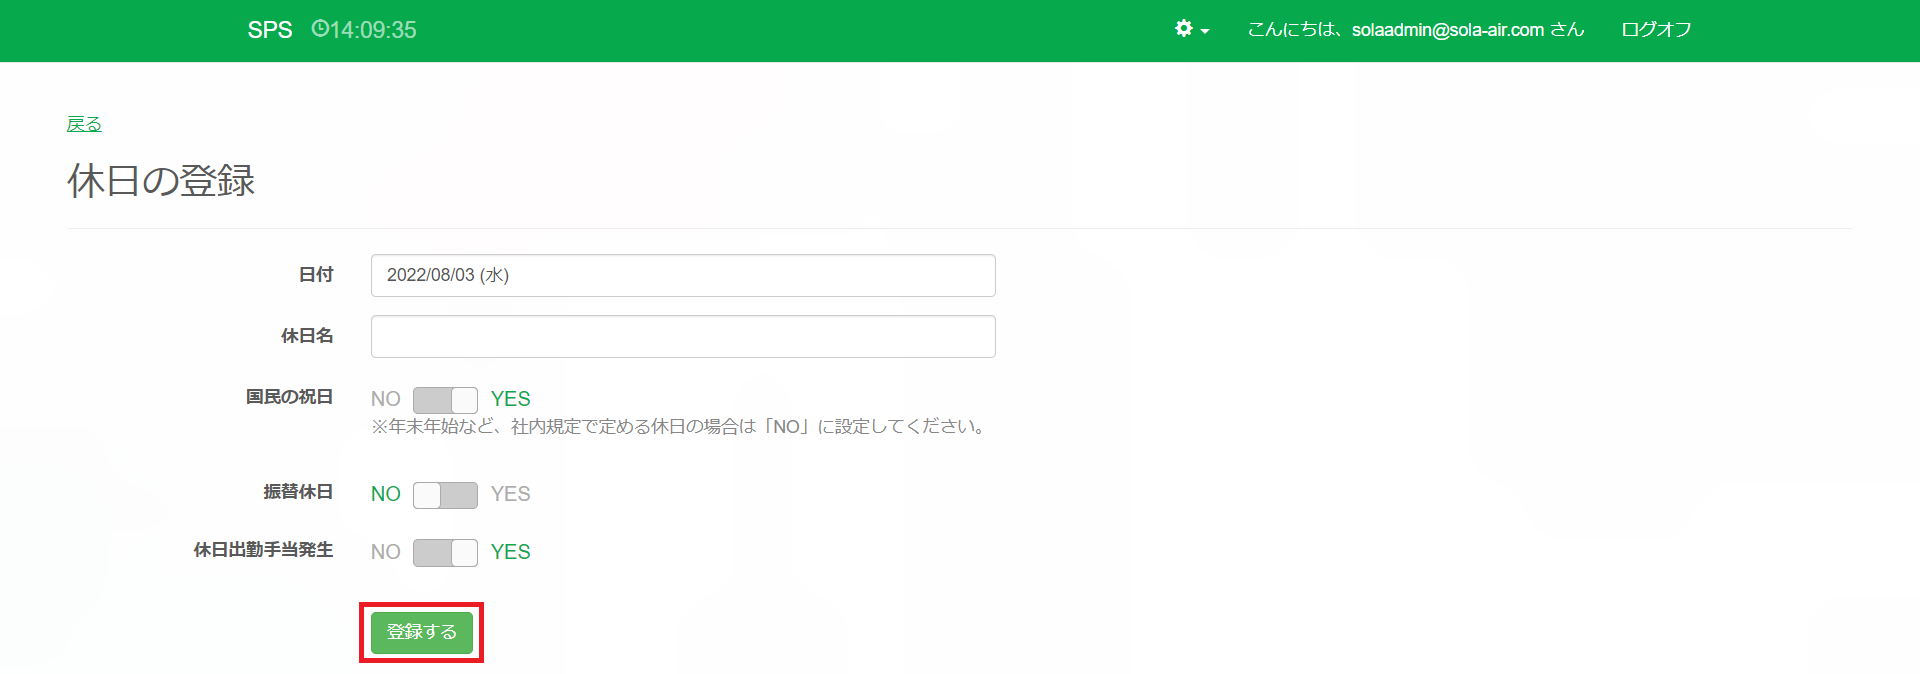Go to the SPS home brand link
Viewport: 1920px width, 674px height.
coord(270,30)
